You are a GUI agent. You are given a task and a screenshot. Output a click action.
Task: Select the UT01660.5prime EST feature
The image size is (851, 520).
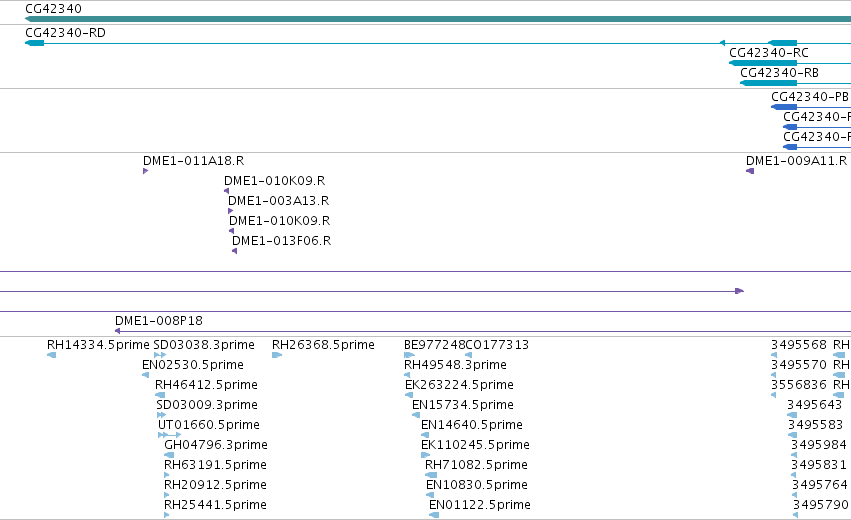click(169, 435)
